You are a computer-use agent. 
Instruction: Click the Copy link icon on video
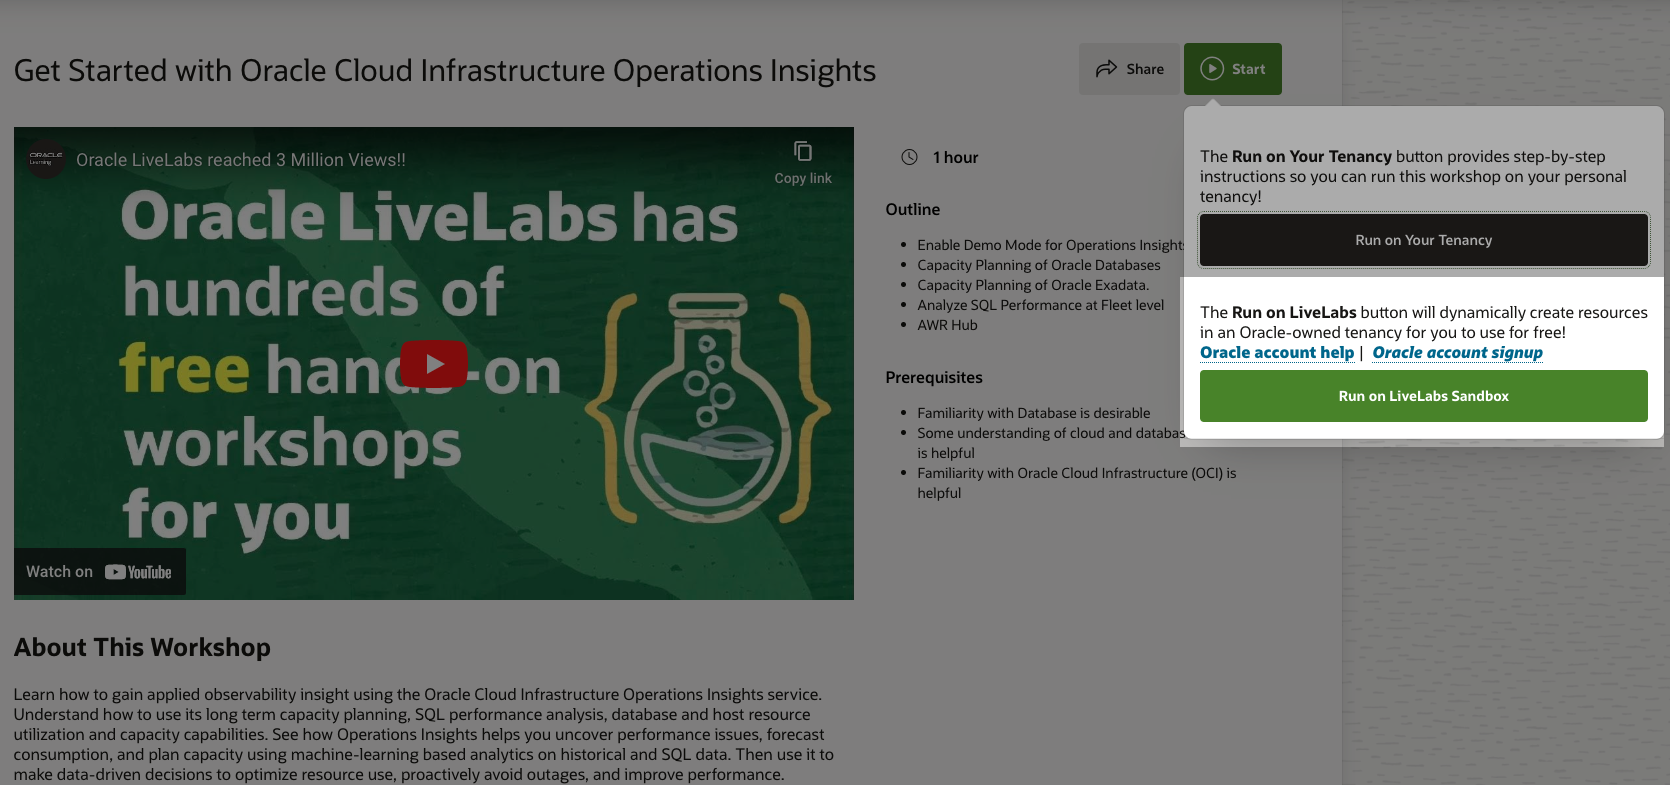[x=803, y=152]
